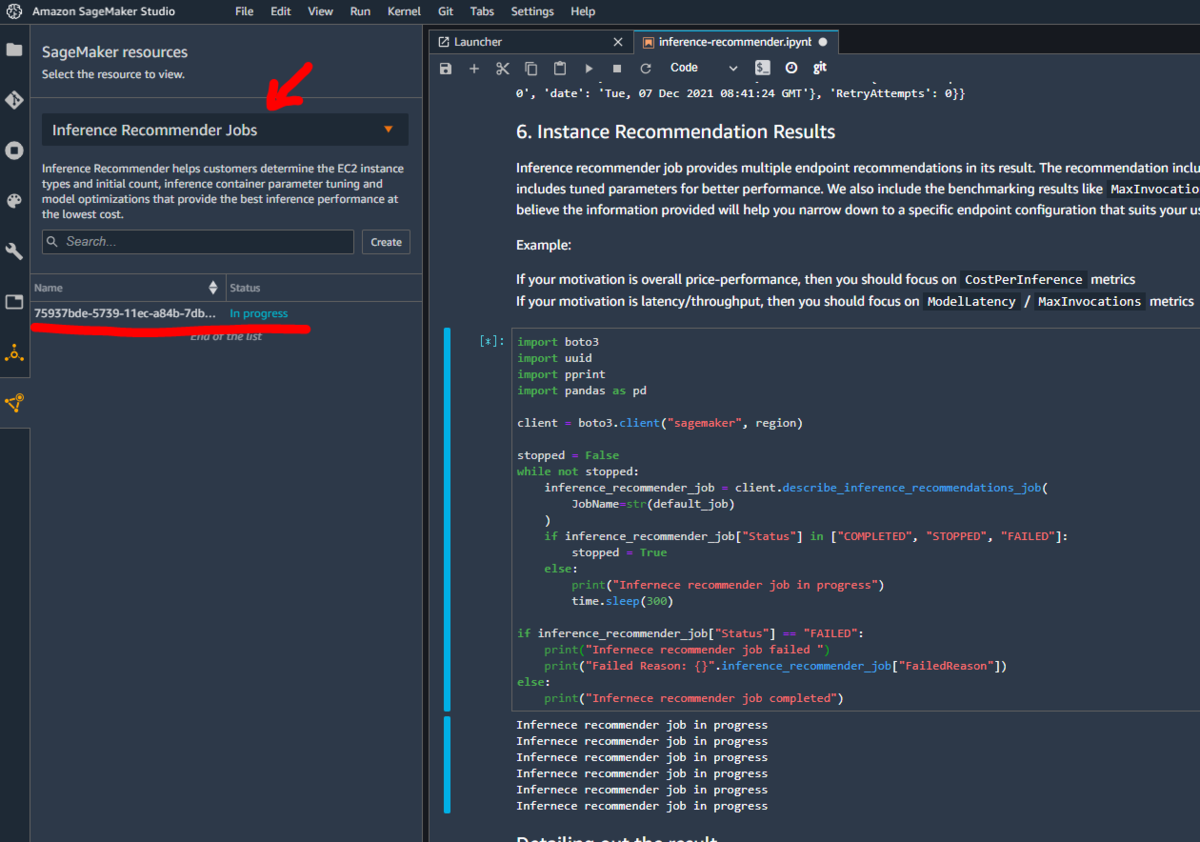Click the 'In progress' job status
1200x842 pixels.
(259, 313)
